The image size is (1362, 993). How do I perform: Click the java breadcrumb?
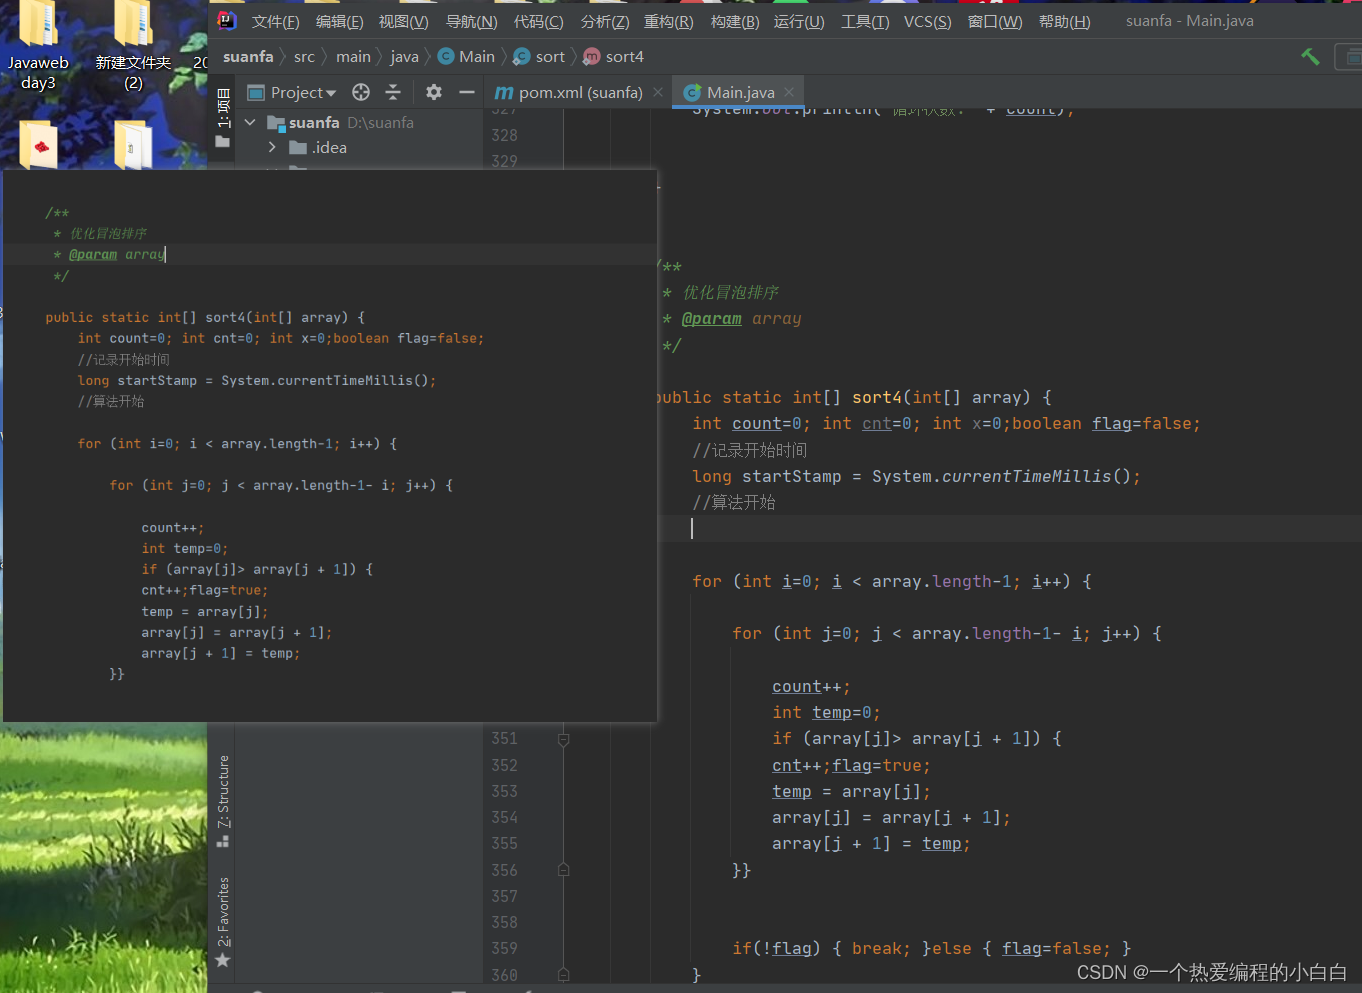click(x=404, y=57)
